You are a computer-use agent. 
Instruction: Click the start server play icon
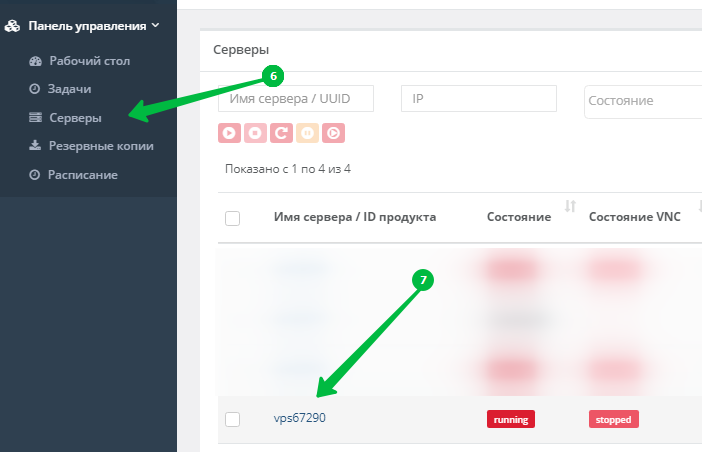click(229, 133)
